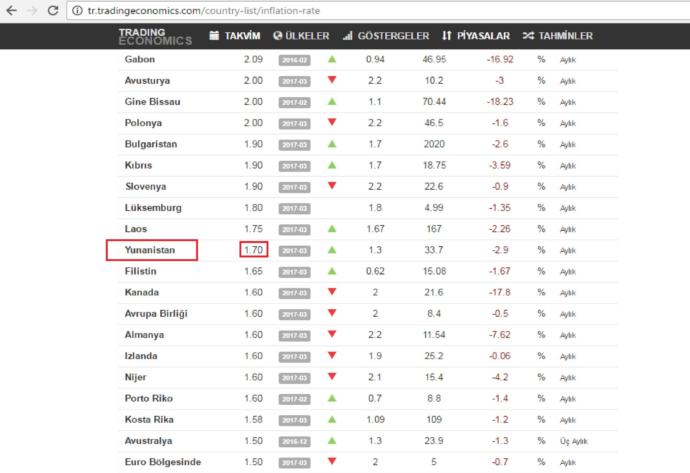Image resolution: width=690 pixels, height=473 pixels.
Task: Click the date badge in Avusturya row
Action: coord(294,81)
